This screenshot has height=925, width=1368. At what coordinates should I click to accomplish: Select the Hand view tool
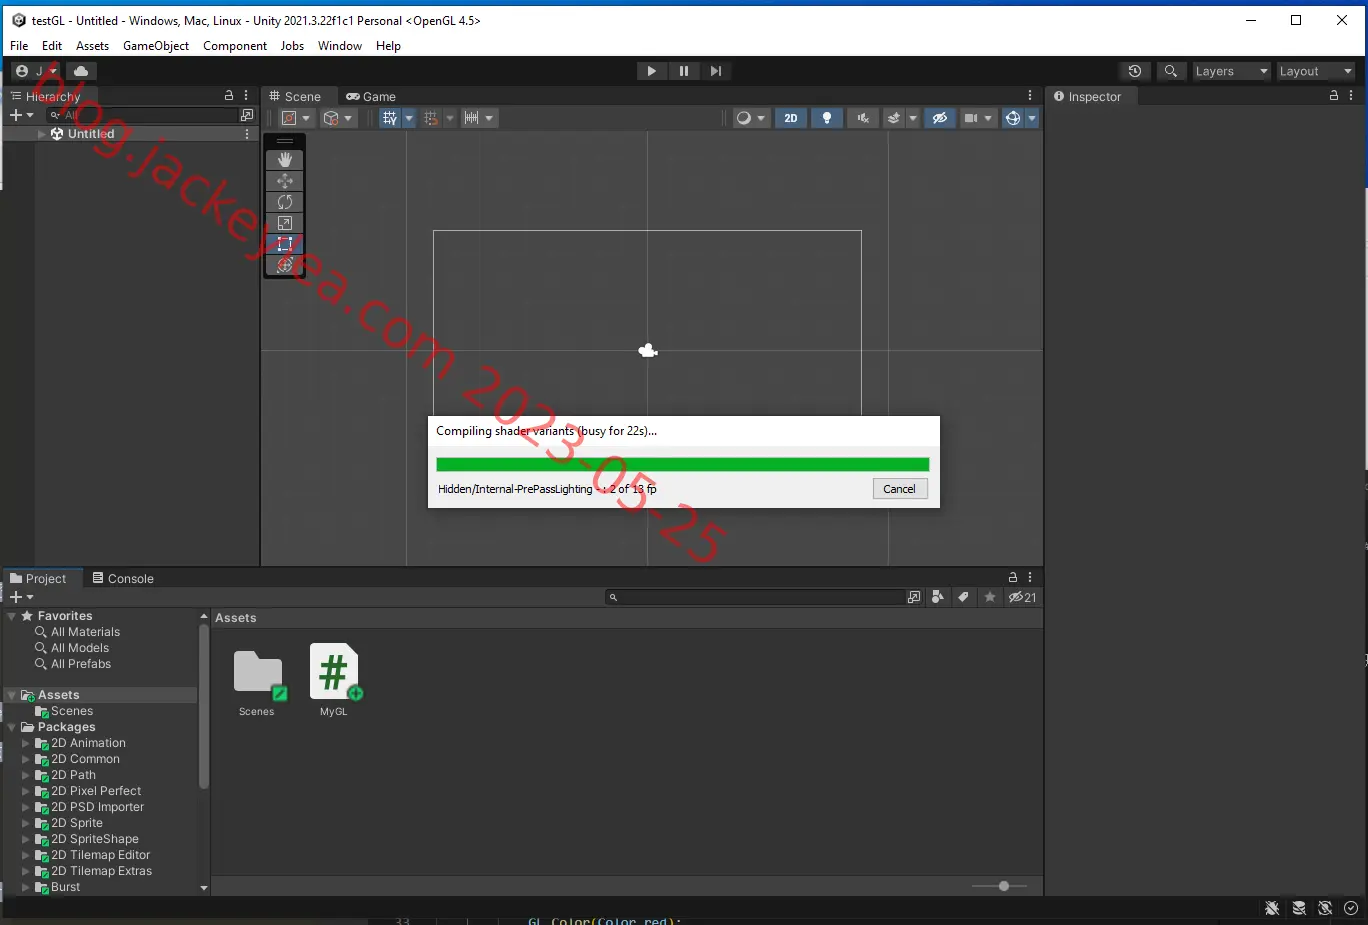point(285,160)
